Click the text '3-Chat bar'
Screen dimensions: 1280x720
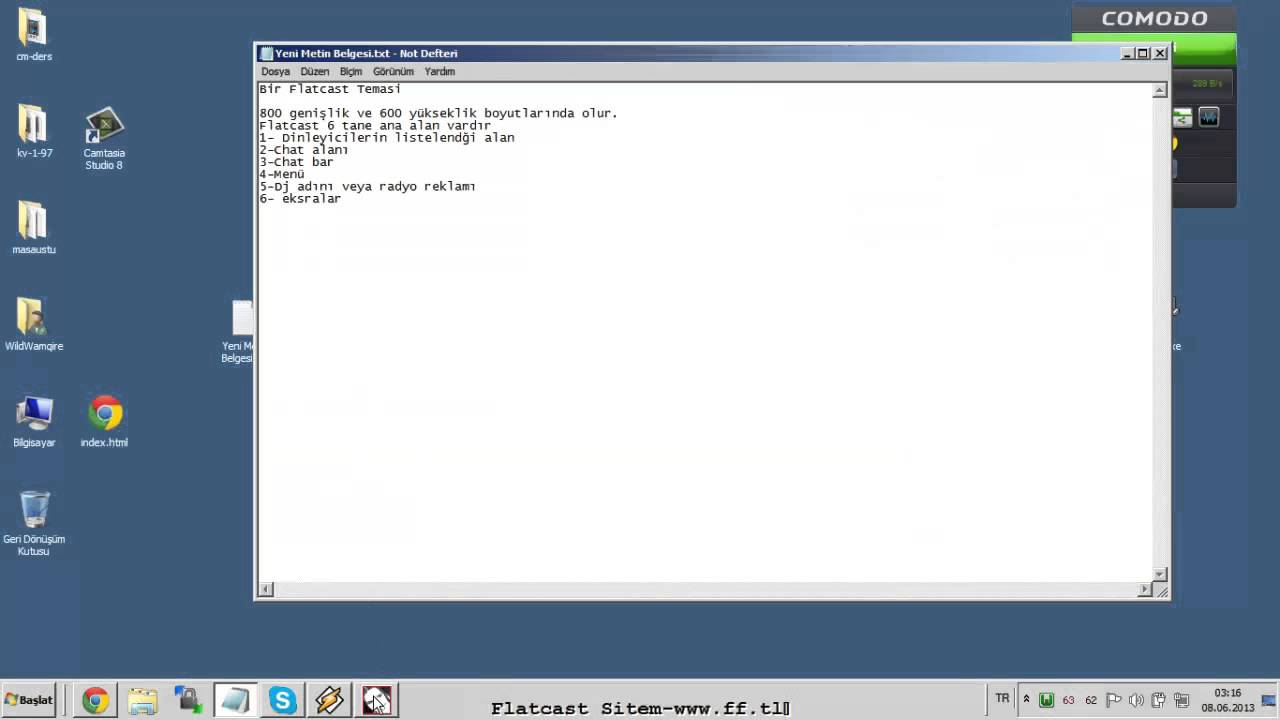click(296, 162)
